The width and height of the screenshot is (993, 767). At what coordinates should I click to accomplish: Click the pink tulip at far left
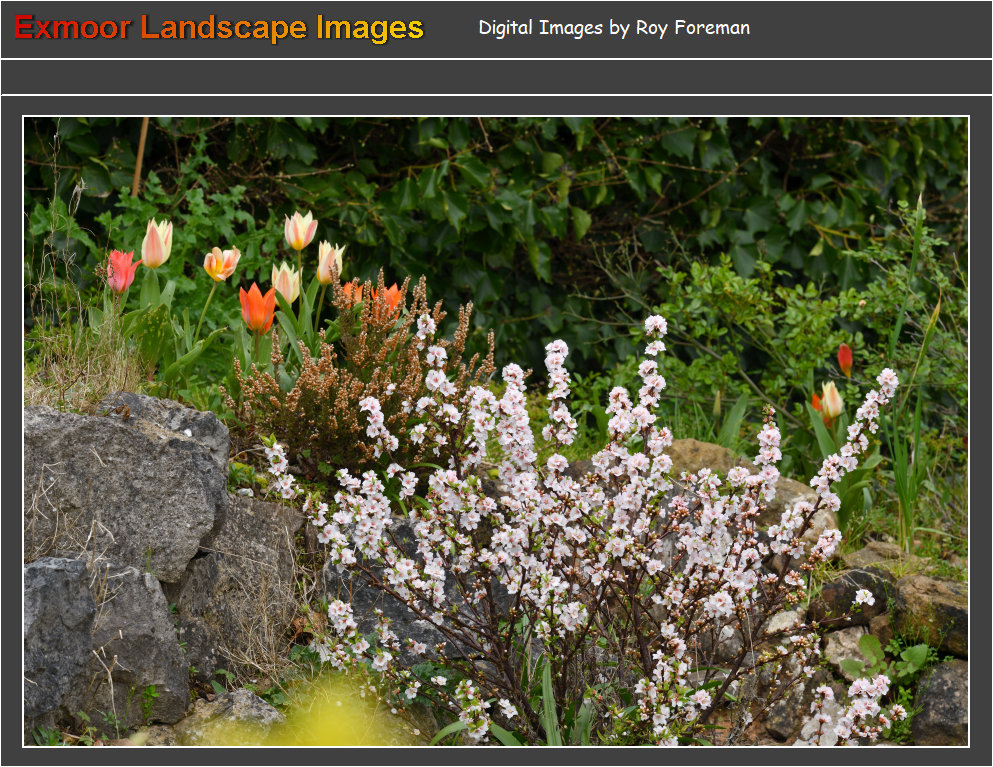click(122, 270)
